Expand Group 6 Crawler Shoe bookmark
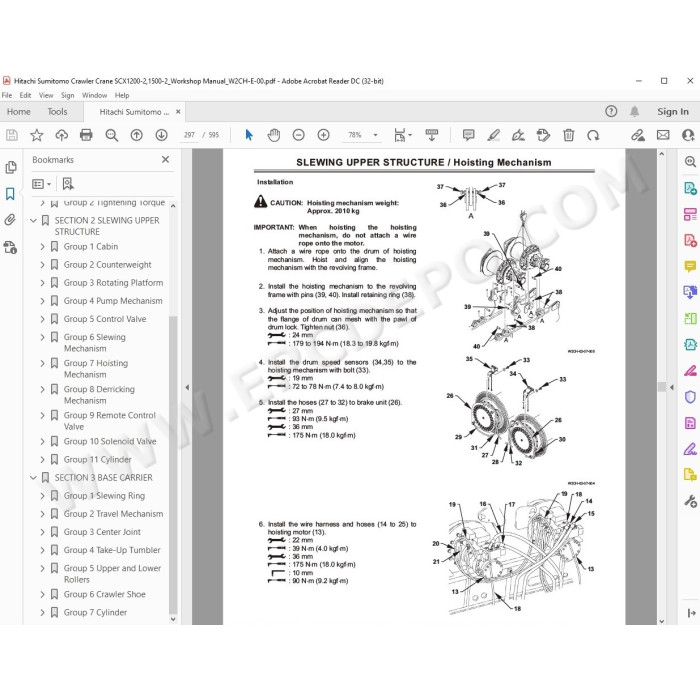Viewport: 700px width, 700px height. coord(42,595)
